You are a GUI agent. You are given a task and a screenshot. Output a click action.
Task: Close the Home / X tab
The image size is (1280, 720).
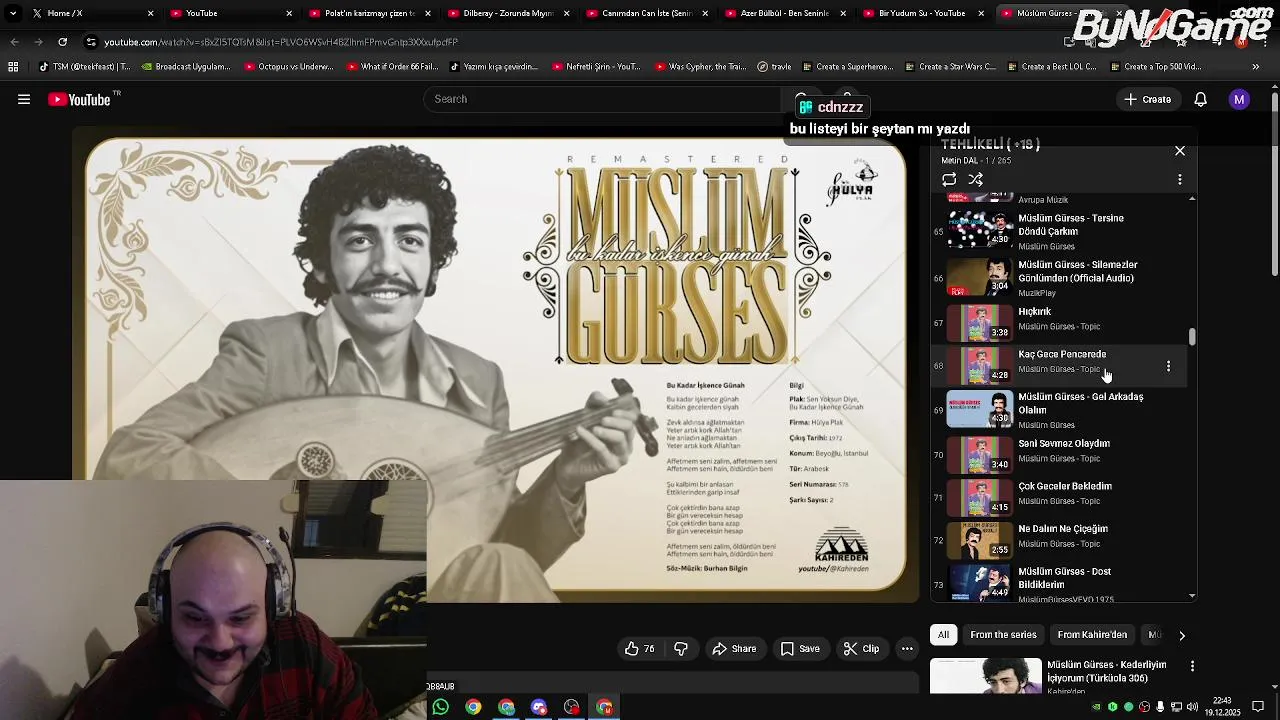151,13
